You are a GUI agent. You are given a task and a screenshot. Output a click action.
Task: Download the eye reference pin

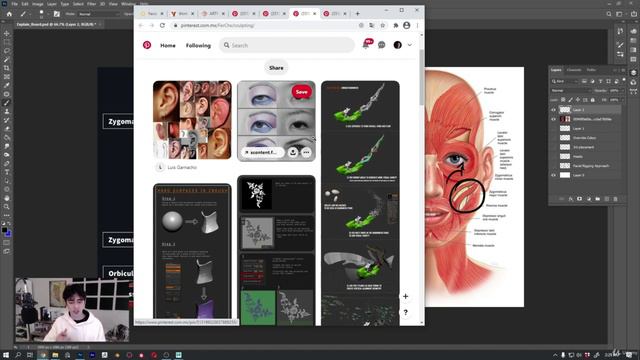[293, 152]
